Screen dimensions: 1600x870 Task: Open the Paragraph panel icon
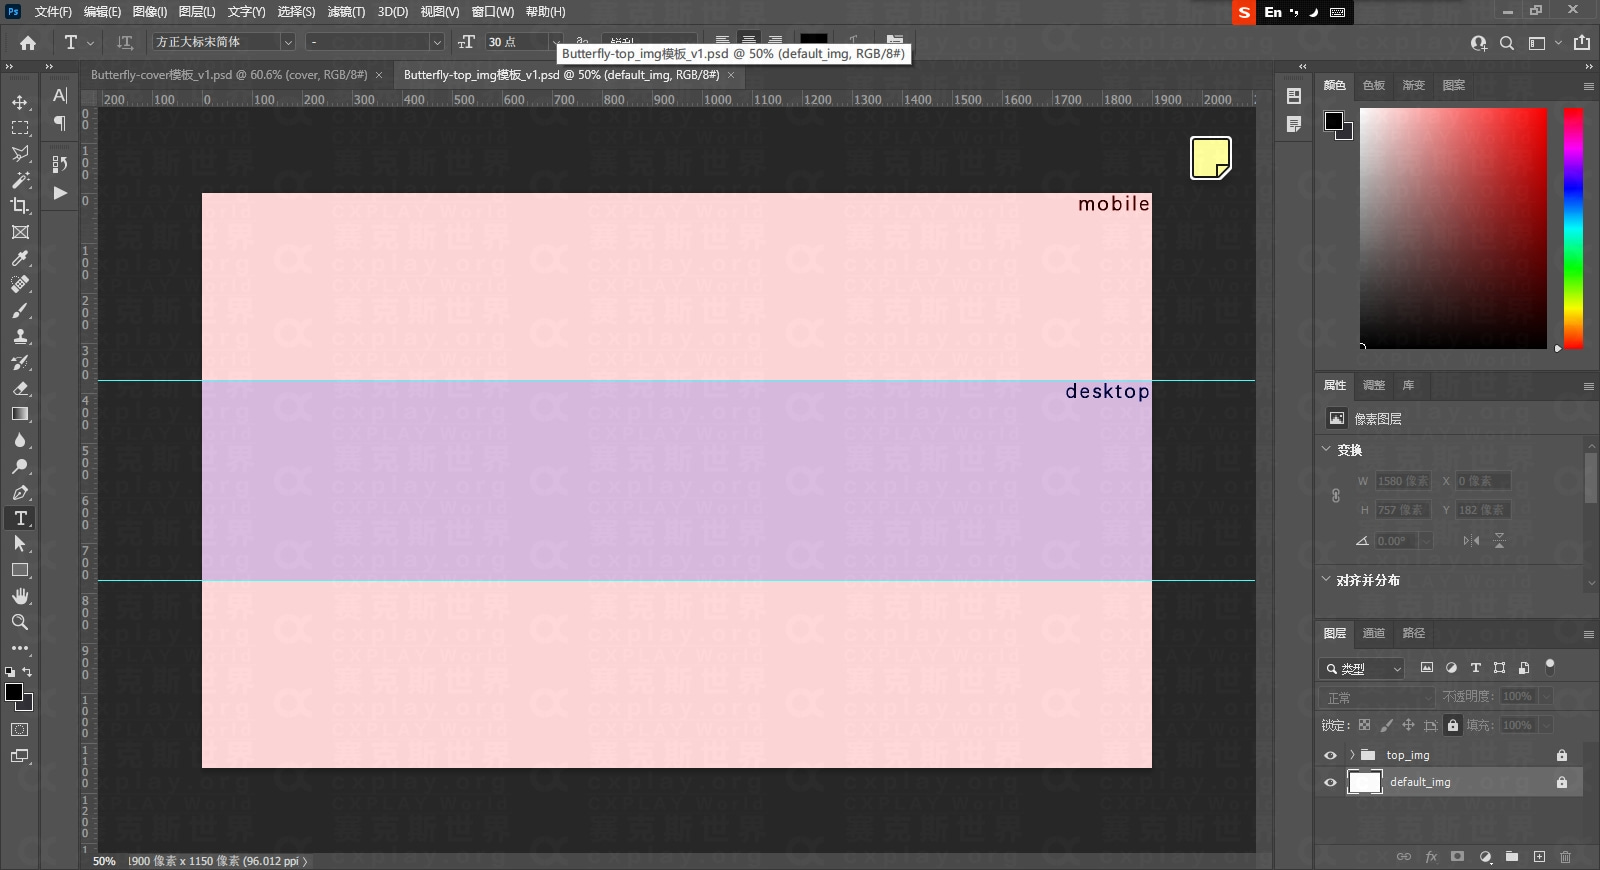[x=60, y=123]
